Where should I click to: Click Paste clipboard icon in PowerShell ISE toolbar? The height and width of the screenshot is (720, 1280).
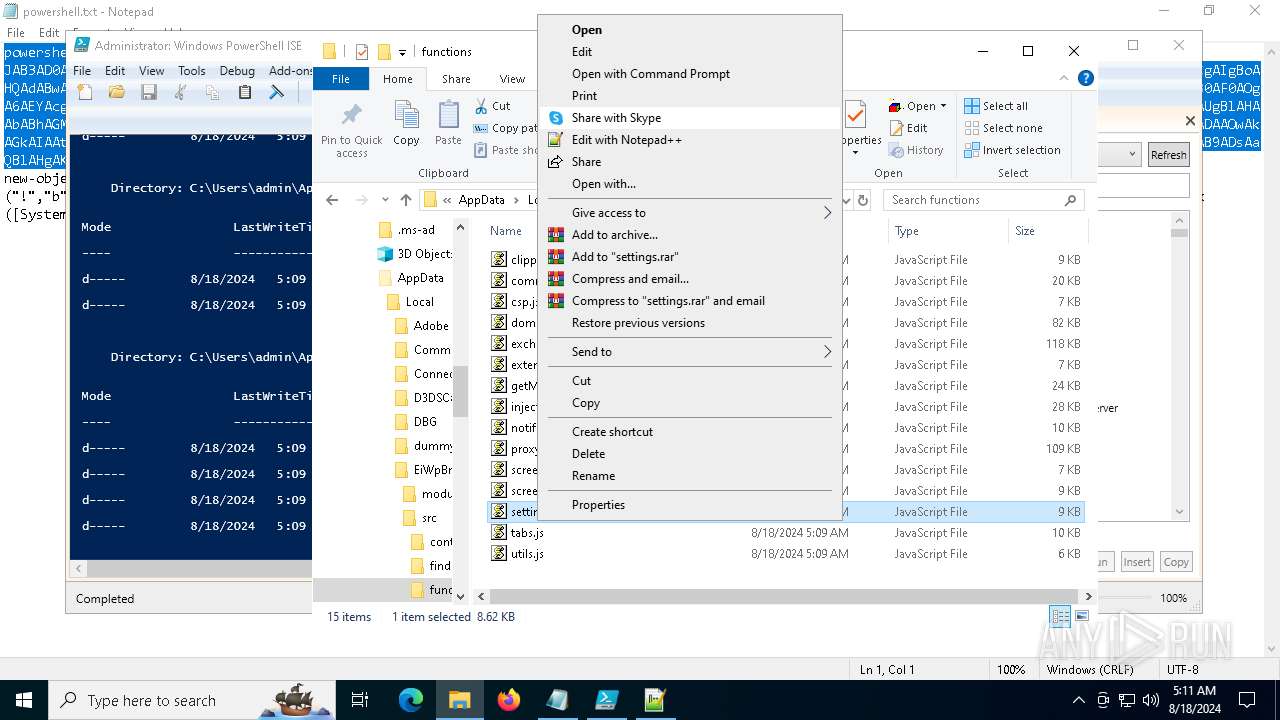[245, 92]
